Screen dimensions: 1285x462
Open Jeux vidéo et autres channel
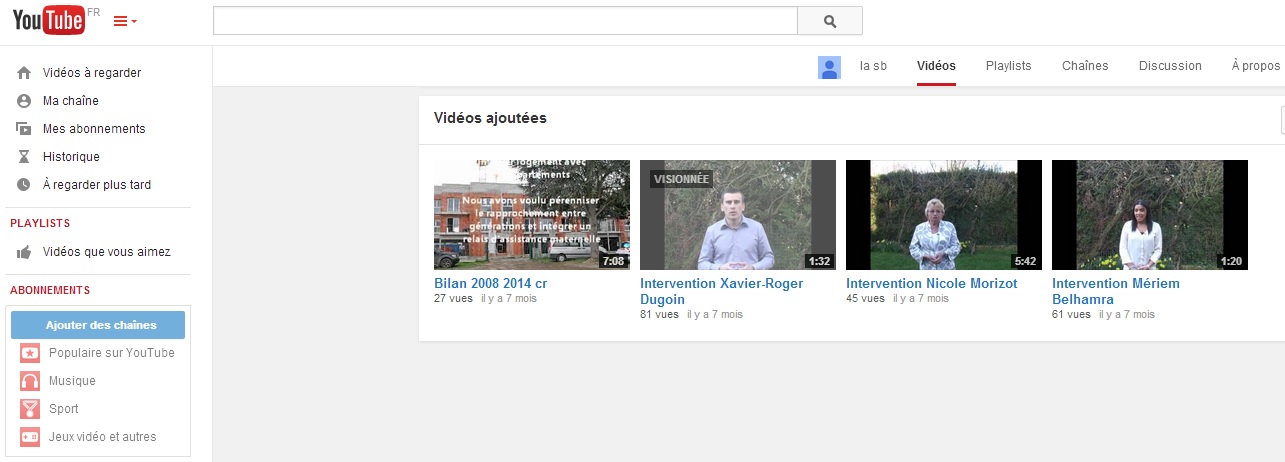click(102, 437)
